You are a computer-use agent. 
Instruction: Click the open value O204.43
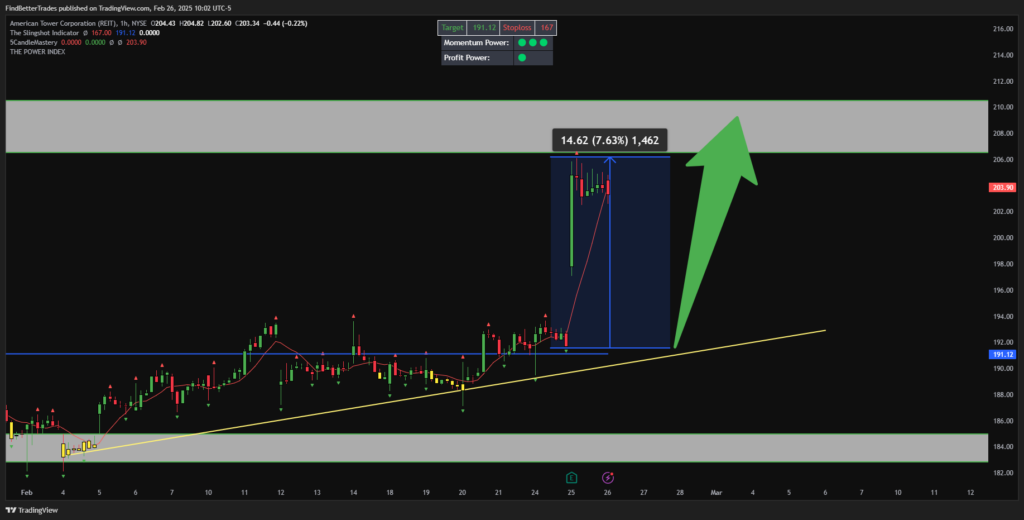point(163,24)
